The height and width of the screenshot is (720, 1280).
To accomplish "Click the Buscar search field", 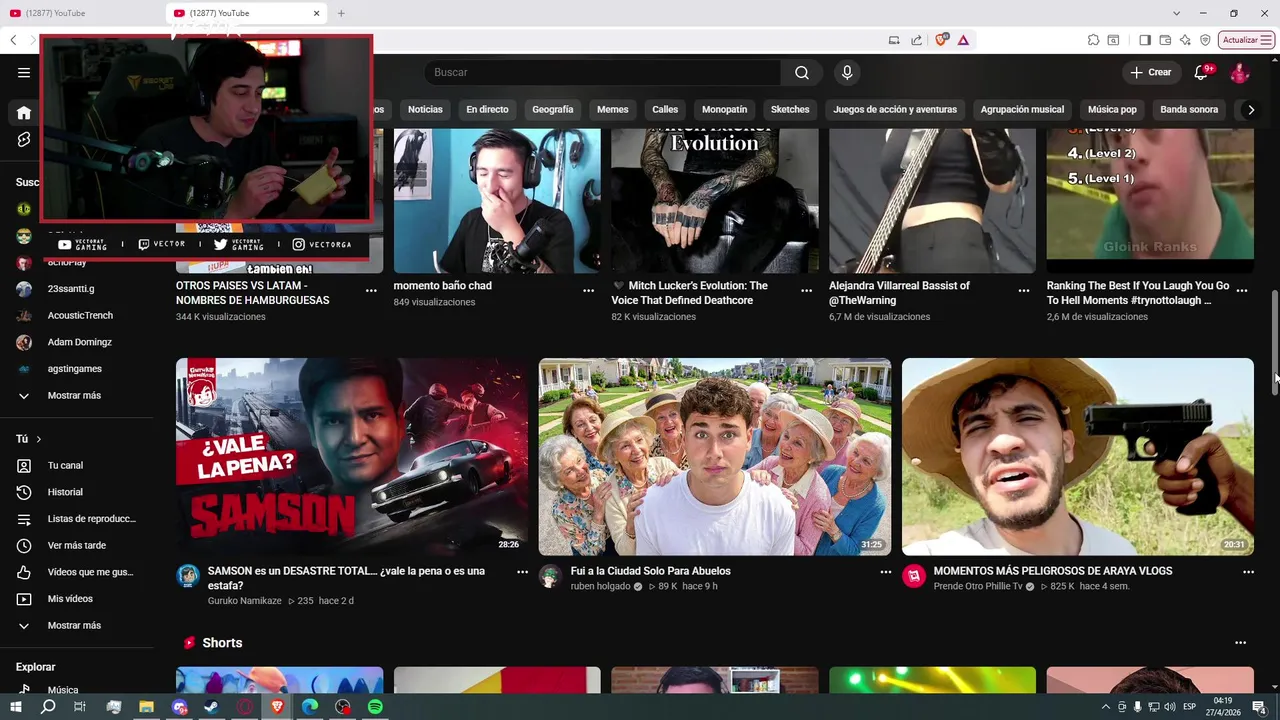I will click(x=603, y=72).
